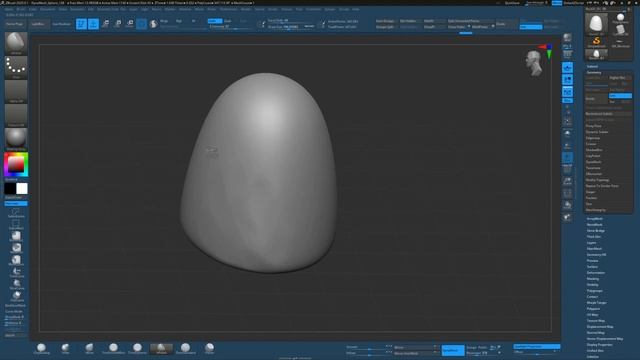Click QuickSave in the title bar
The width and height of the screenshot is (640, 360).
512,3
